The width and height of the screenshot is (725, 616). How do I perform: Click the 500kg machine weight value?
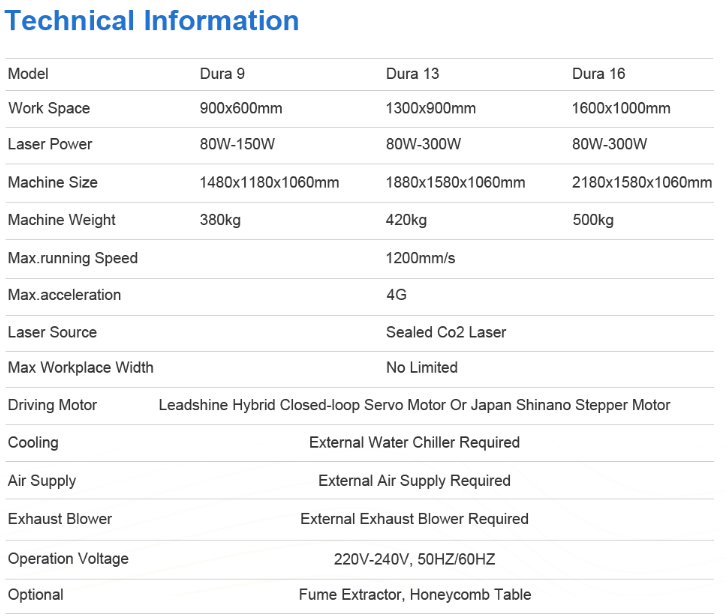[x=592, y=220]
